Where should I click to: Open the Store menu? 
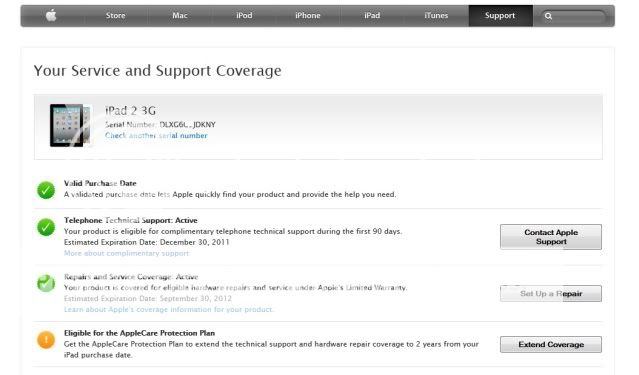[x=116, y=15]
